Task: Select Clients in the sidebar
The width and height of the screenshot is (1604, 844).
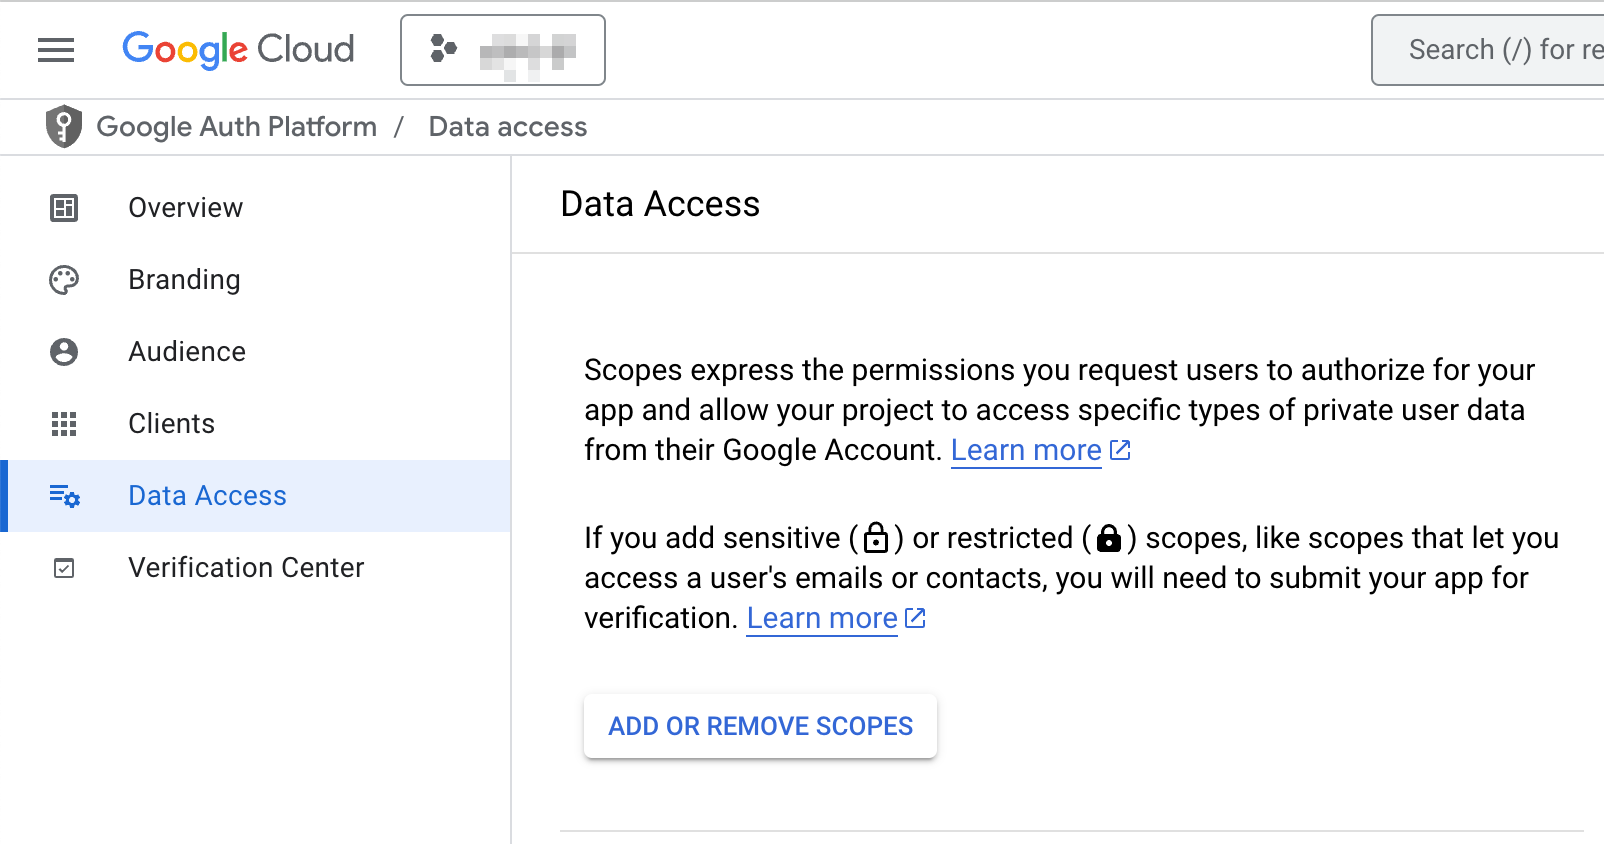Action: click(x=172, y=424)
